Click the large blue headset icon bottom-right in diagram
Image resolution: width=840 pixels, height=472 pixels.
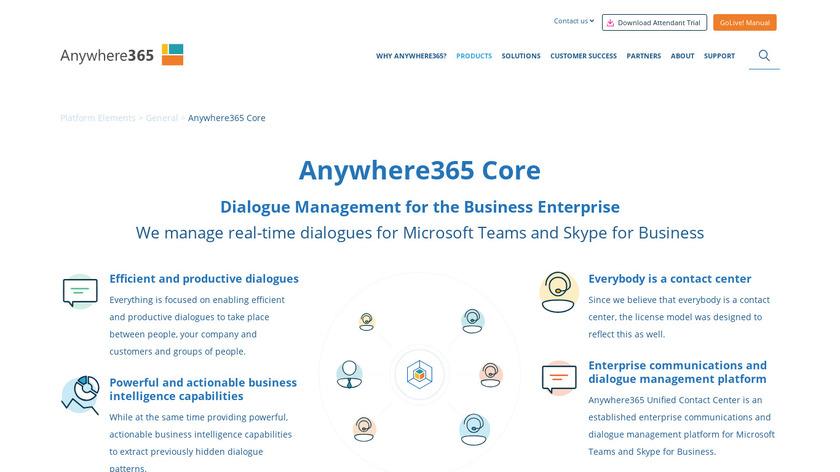pos(474,429)
